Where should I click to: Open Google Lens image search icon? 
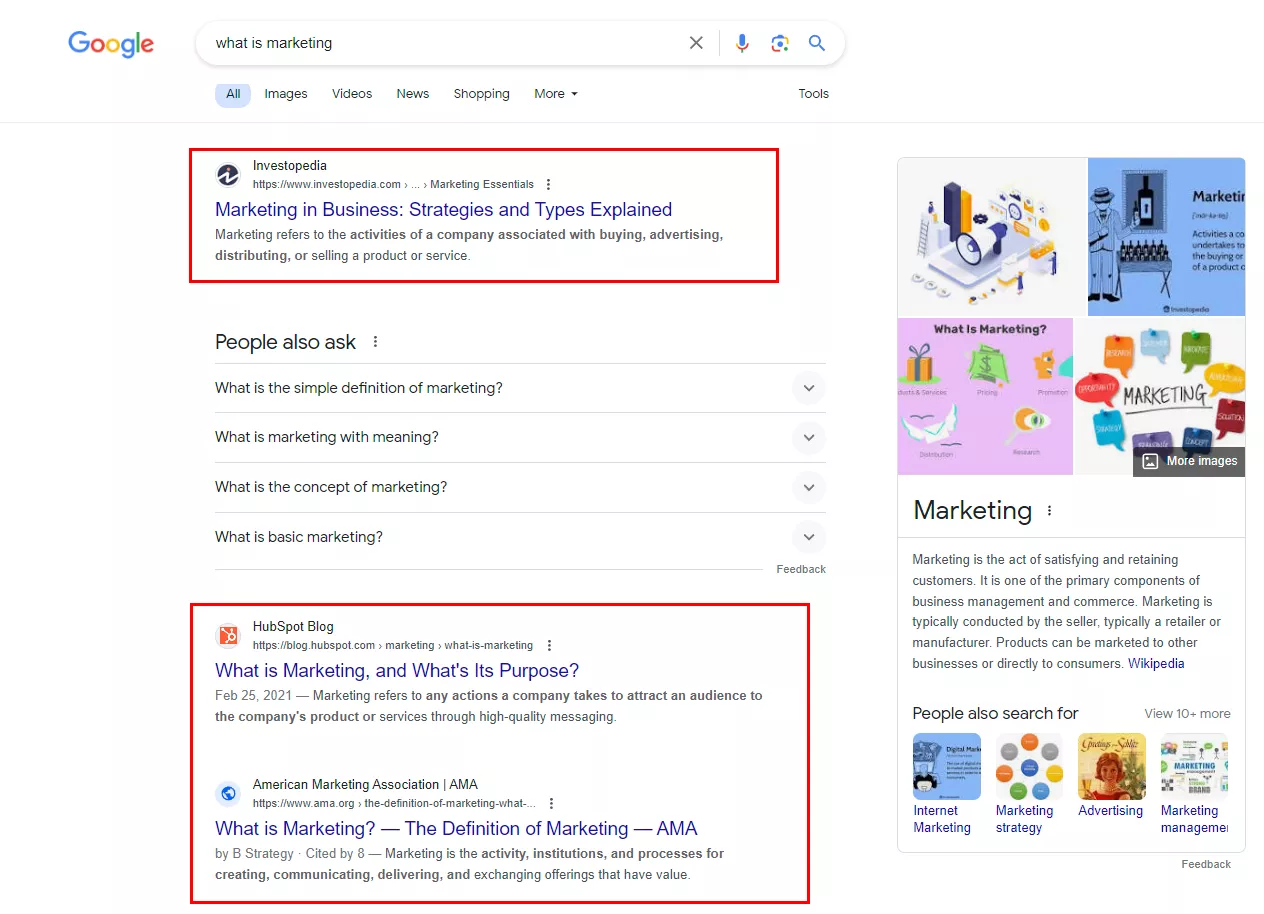[x=780, y=43]
